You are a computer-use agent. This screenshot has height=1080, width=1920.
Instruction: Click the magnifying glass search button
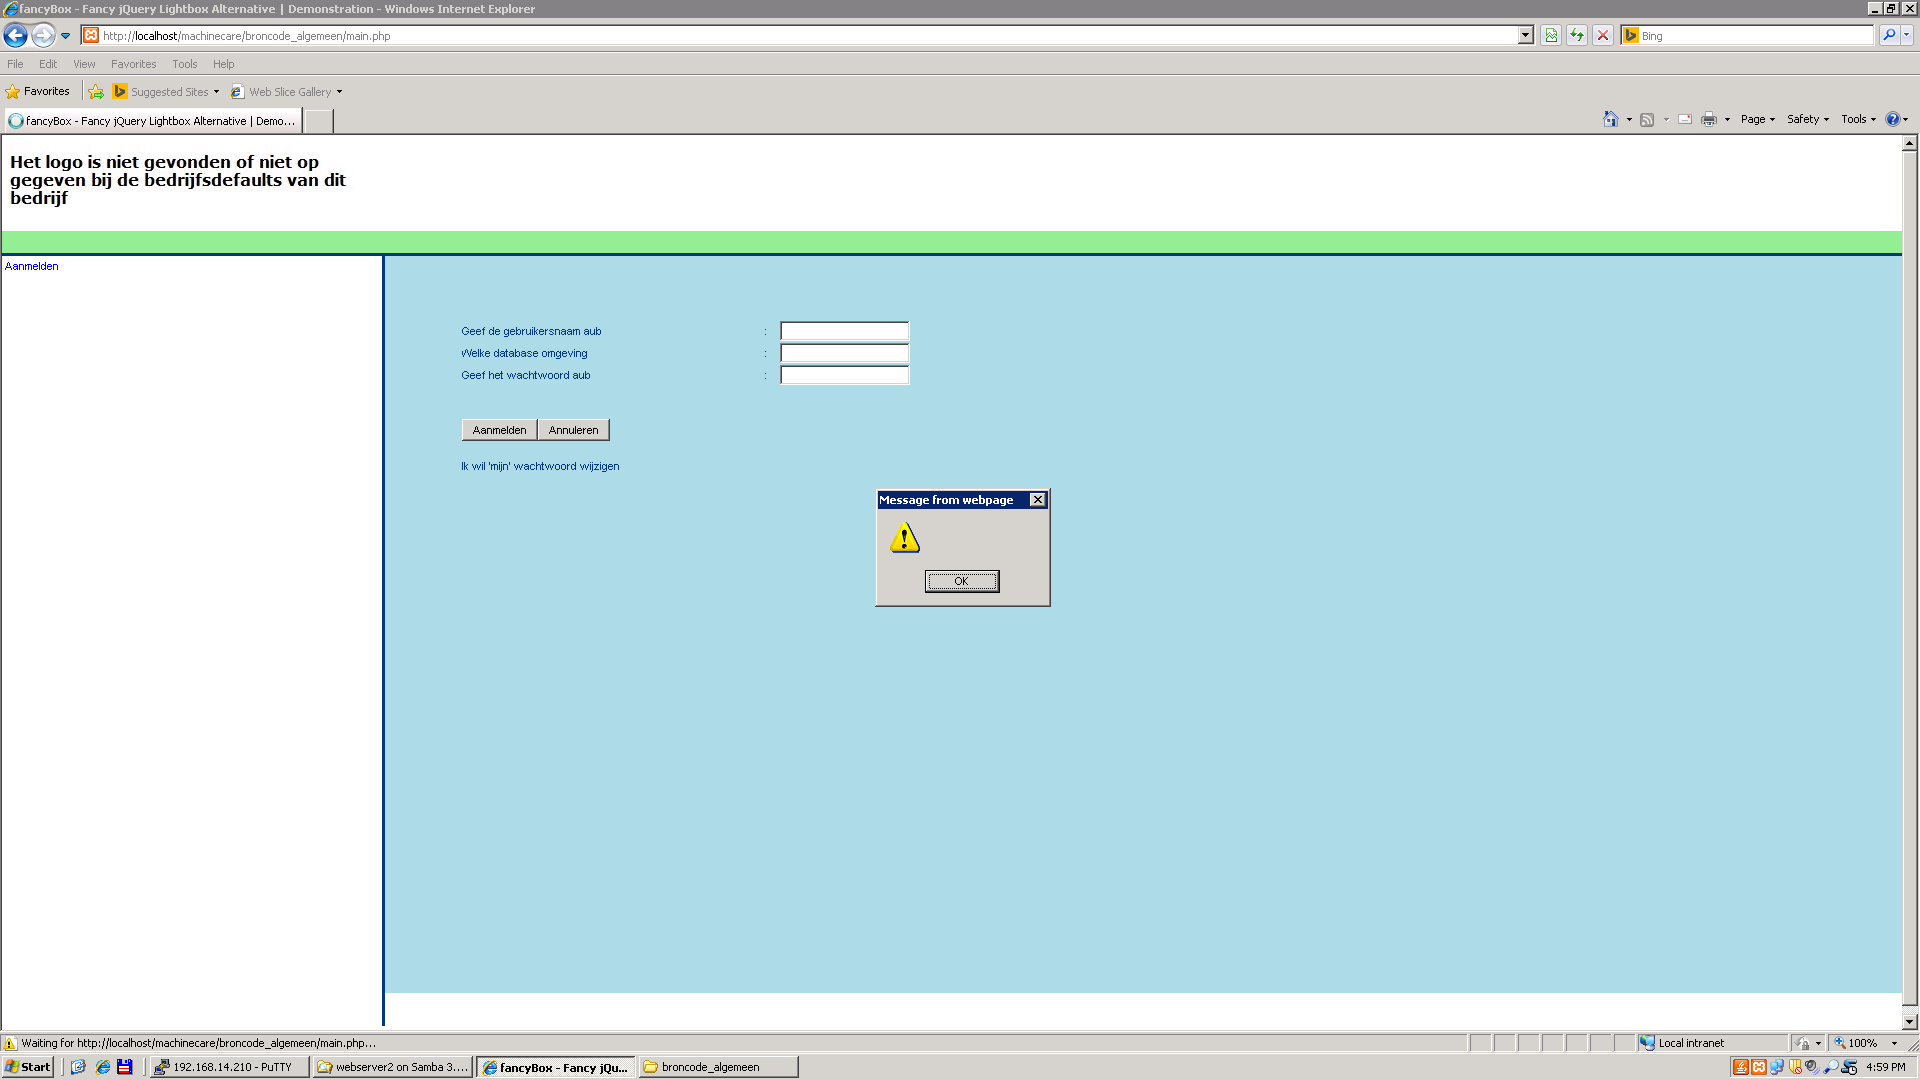(x=1888, y=35)
